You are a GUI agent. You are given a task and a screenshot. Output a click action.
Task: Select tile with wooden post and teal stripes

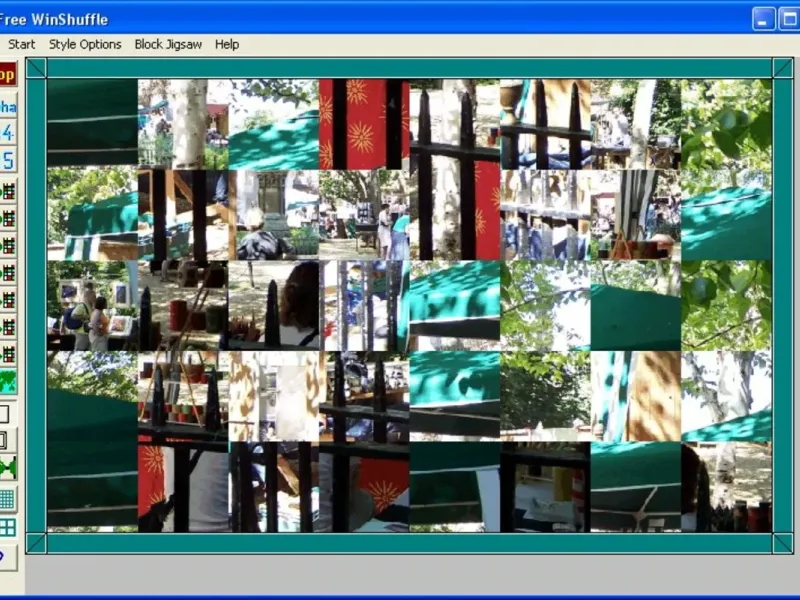click(636, 396)
